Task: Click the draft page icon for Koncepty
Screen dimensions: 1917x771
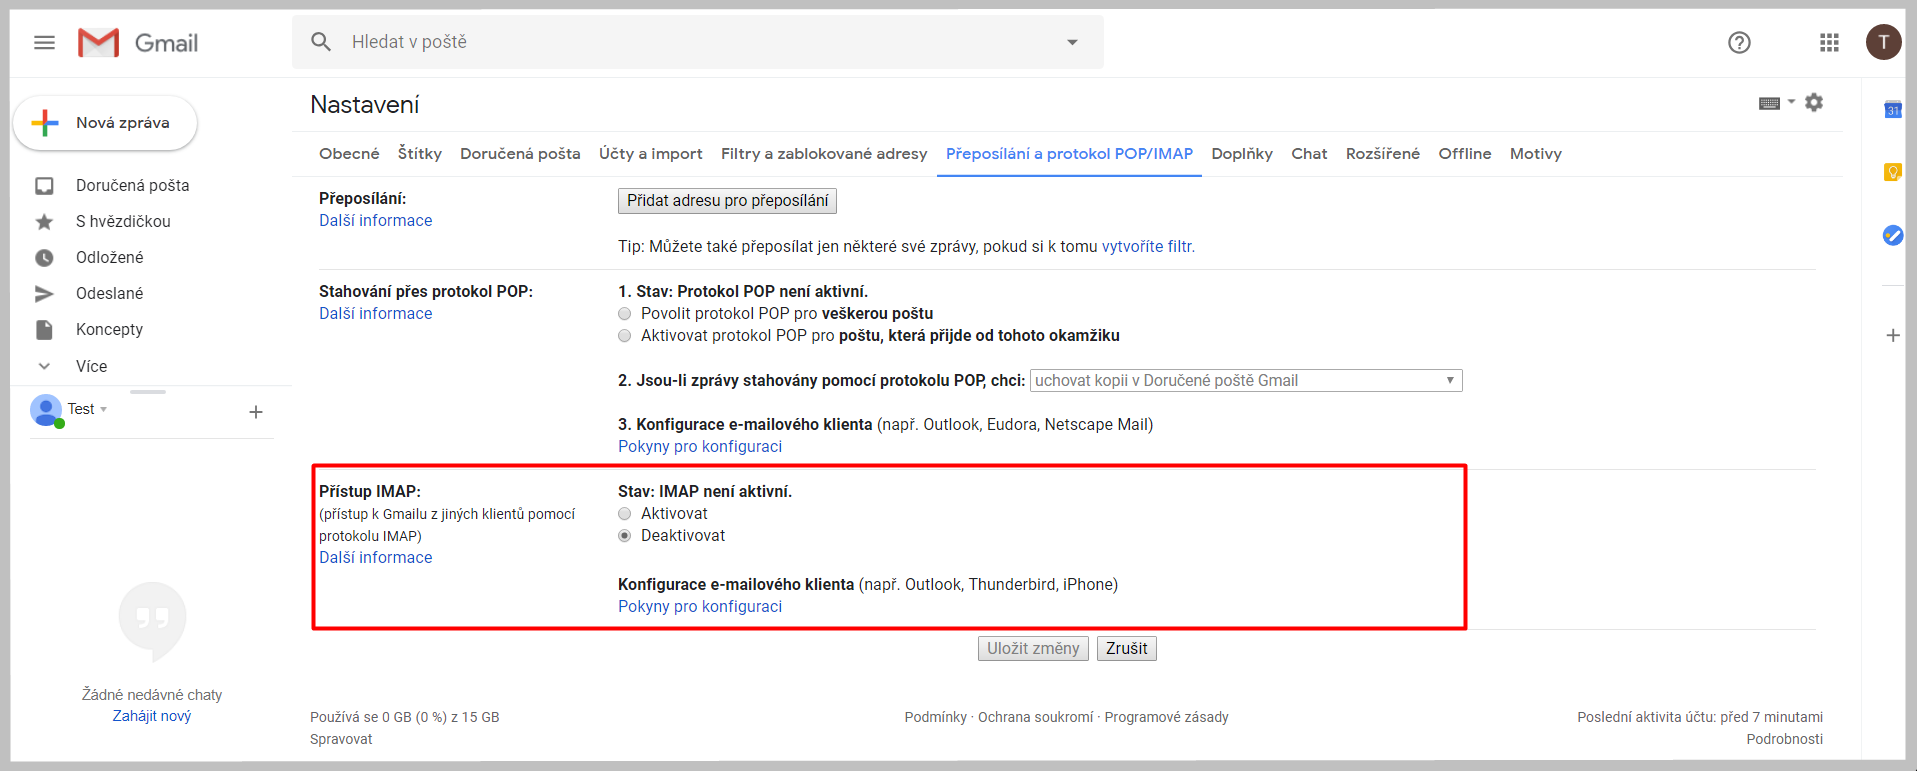Action: pos(44,330)
